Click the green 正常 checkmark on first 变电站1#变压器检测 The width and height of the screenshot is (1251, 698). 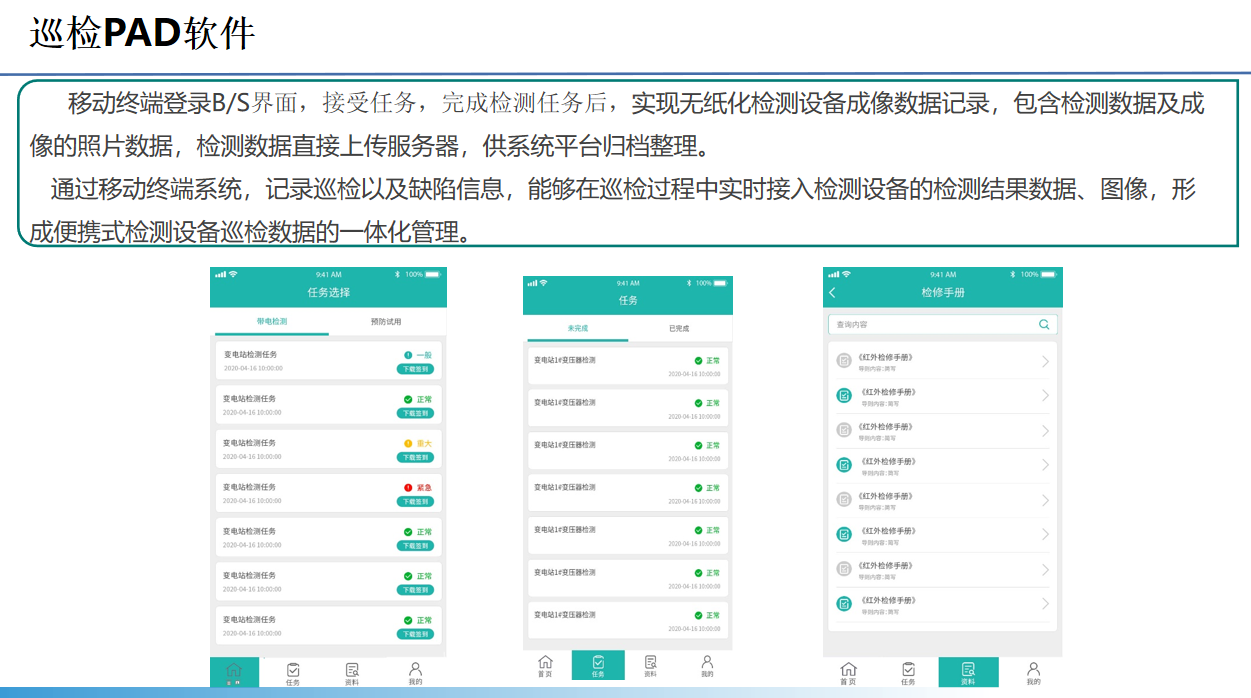(x=697, y=359)
